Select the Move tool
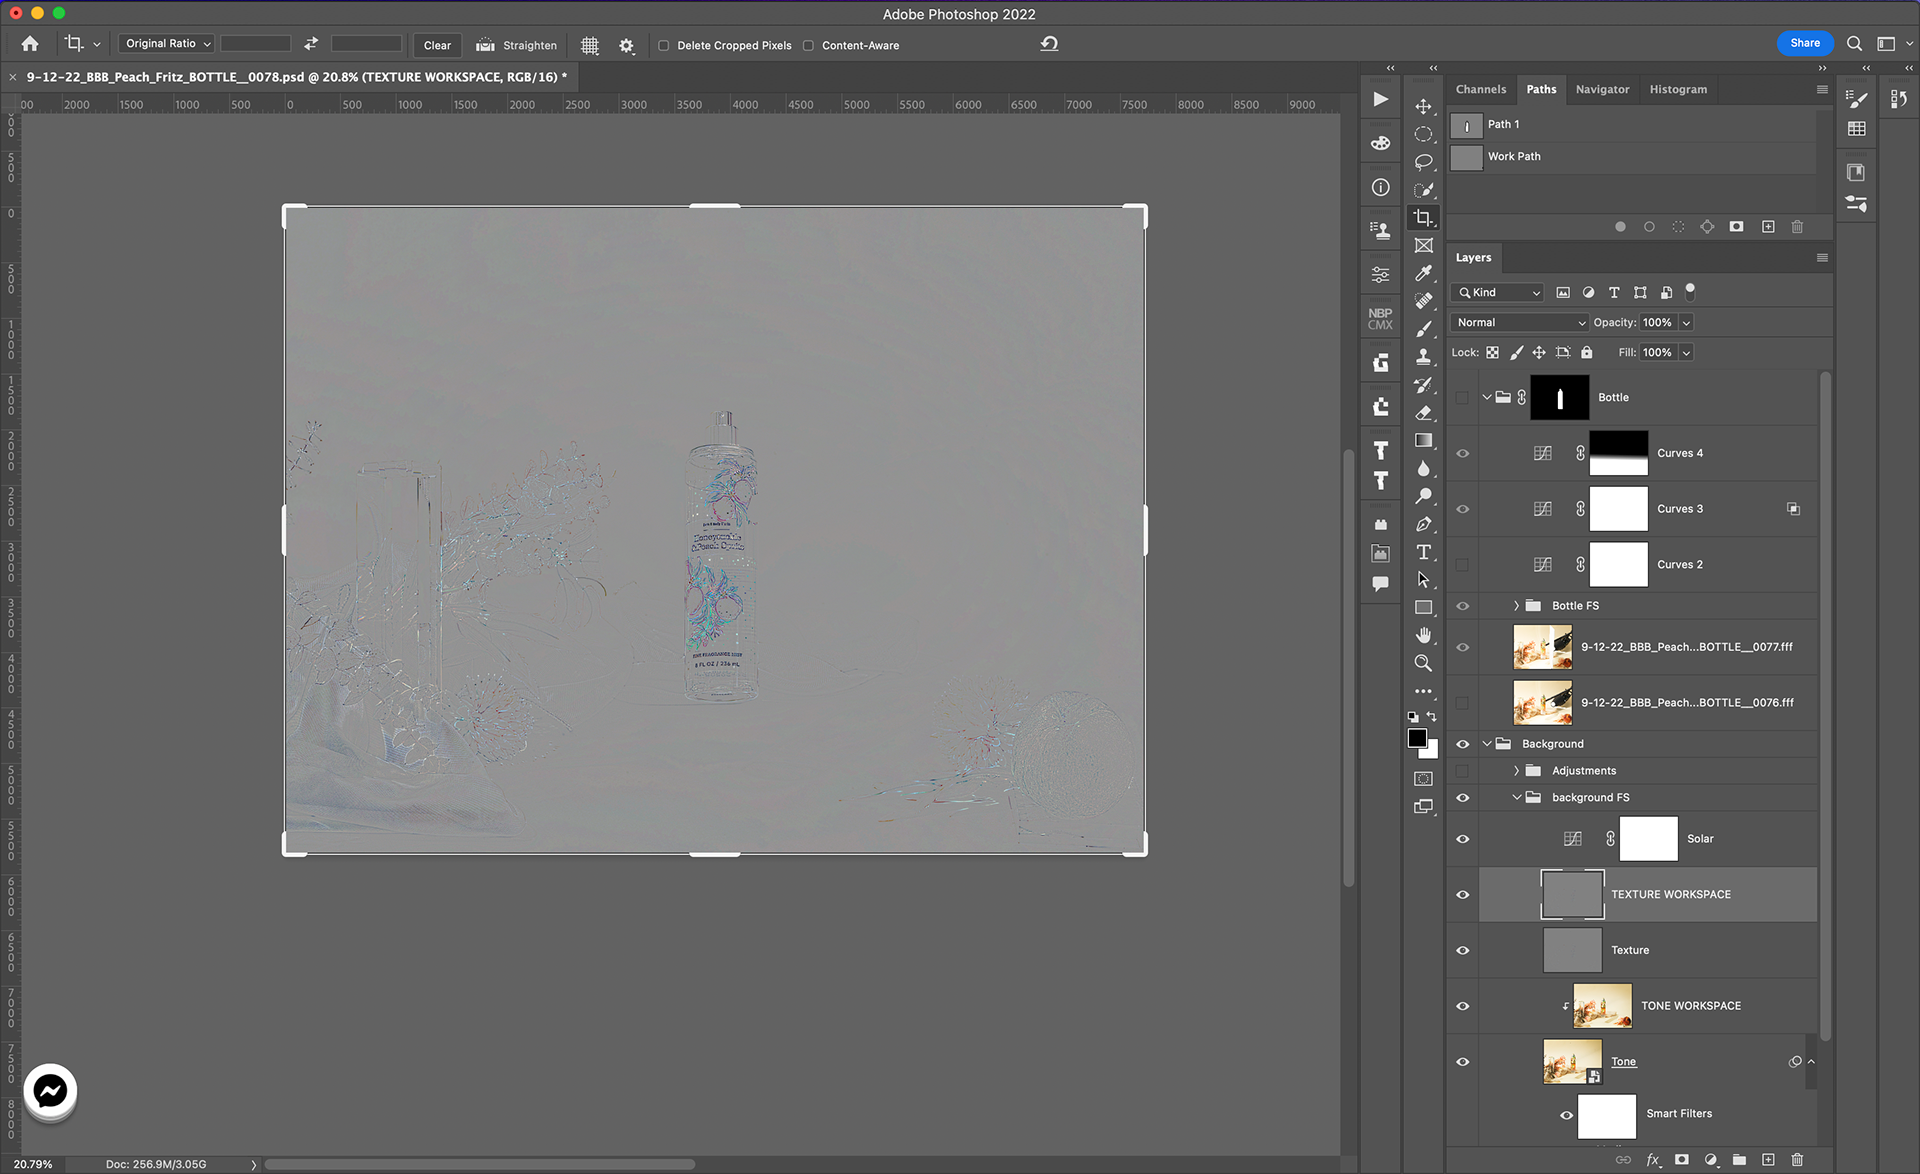This screenshot has height=1174, width=1920. [1423, 106]
